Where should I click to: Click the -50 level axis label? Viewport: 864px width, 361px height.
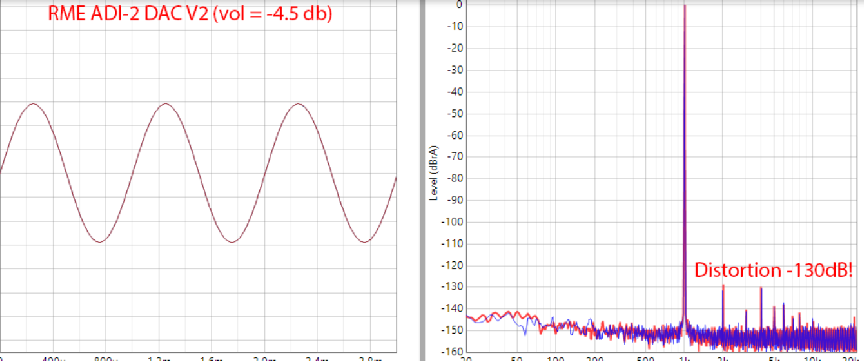455,114
